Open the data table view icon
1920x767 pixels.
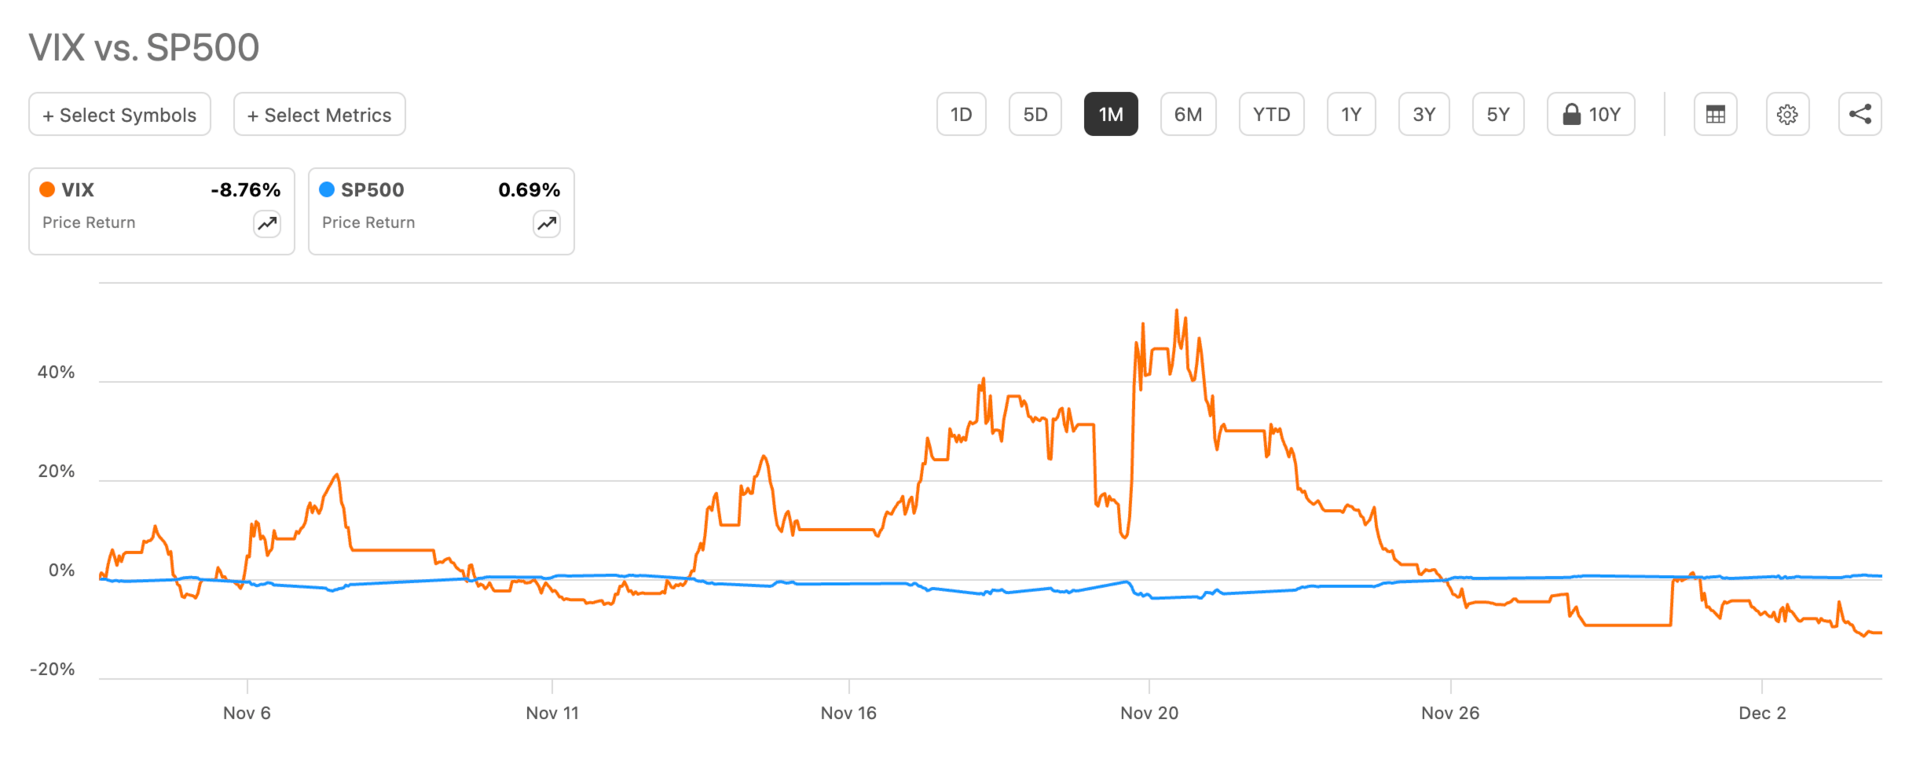pos(1715,114)
